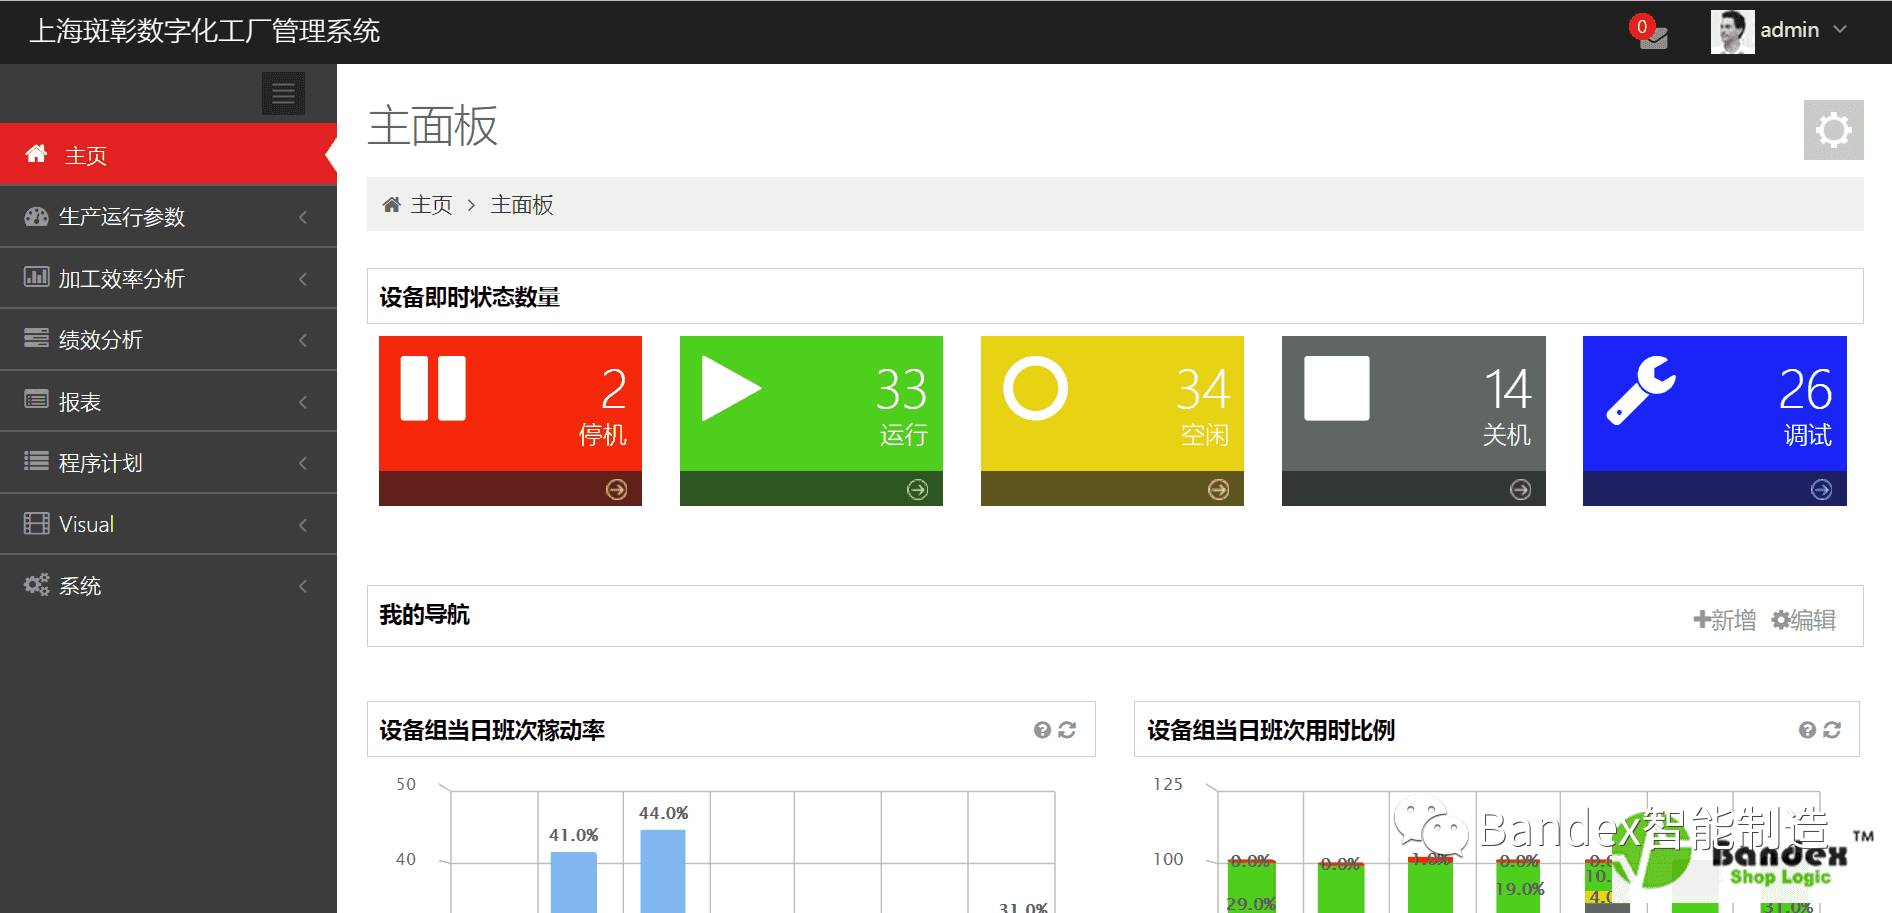Click the icon beside 绩效分析

click(37, 338)
